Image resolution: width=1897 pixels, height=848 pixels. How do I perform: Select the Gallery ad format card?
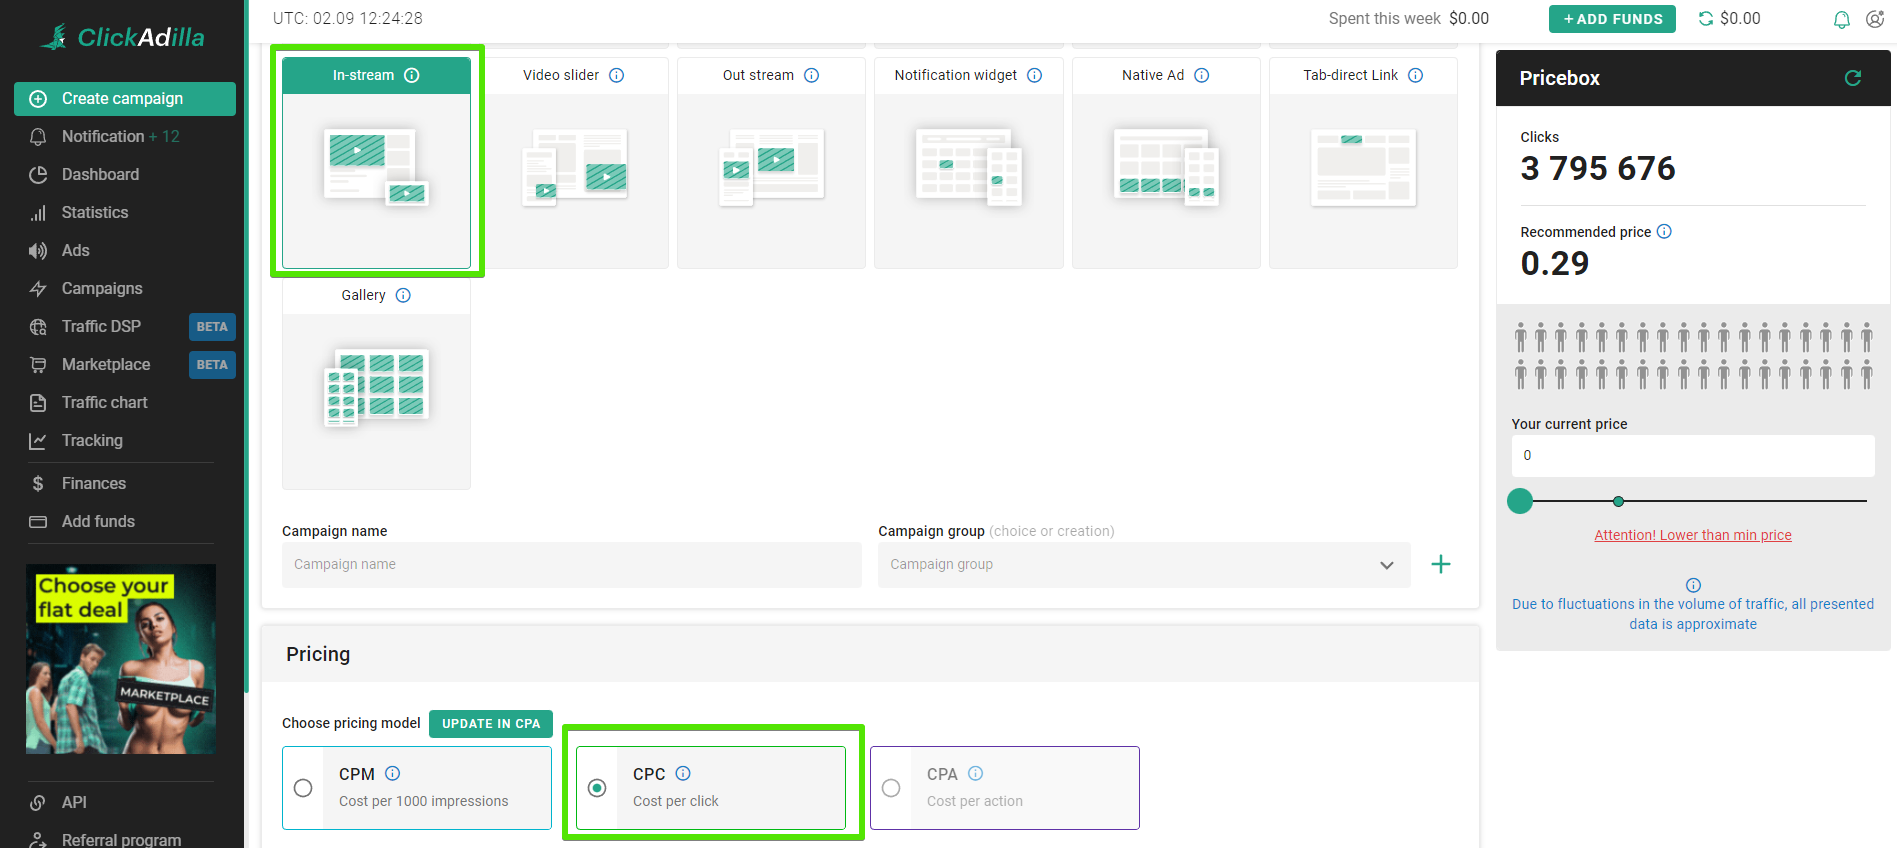point(376,385)
